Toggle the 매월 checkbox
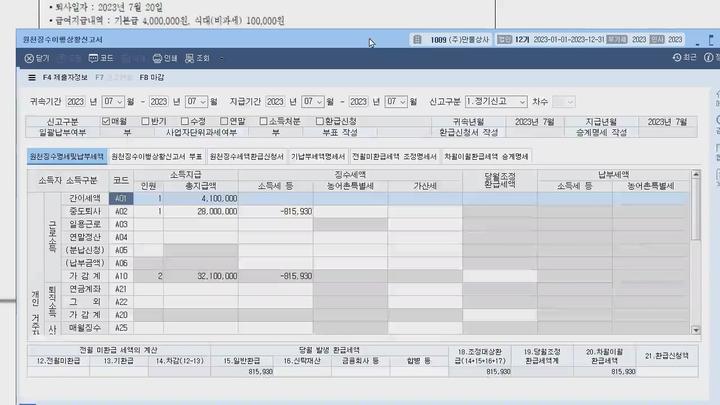720x405 pixels. (x=106, y=121)
